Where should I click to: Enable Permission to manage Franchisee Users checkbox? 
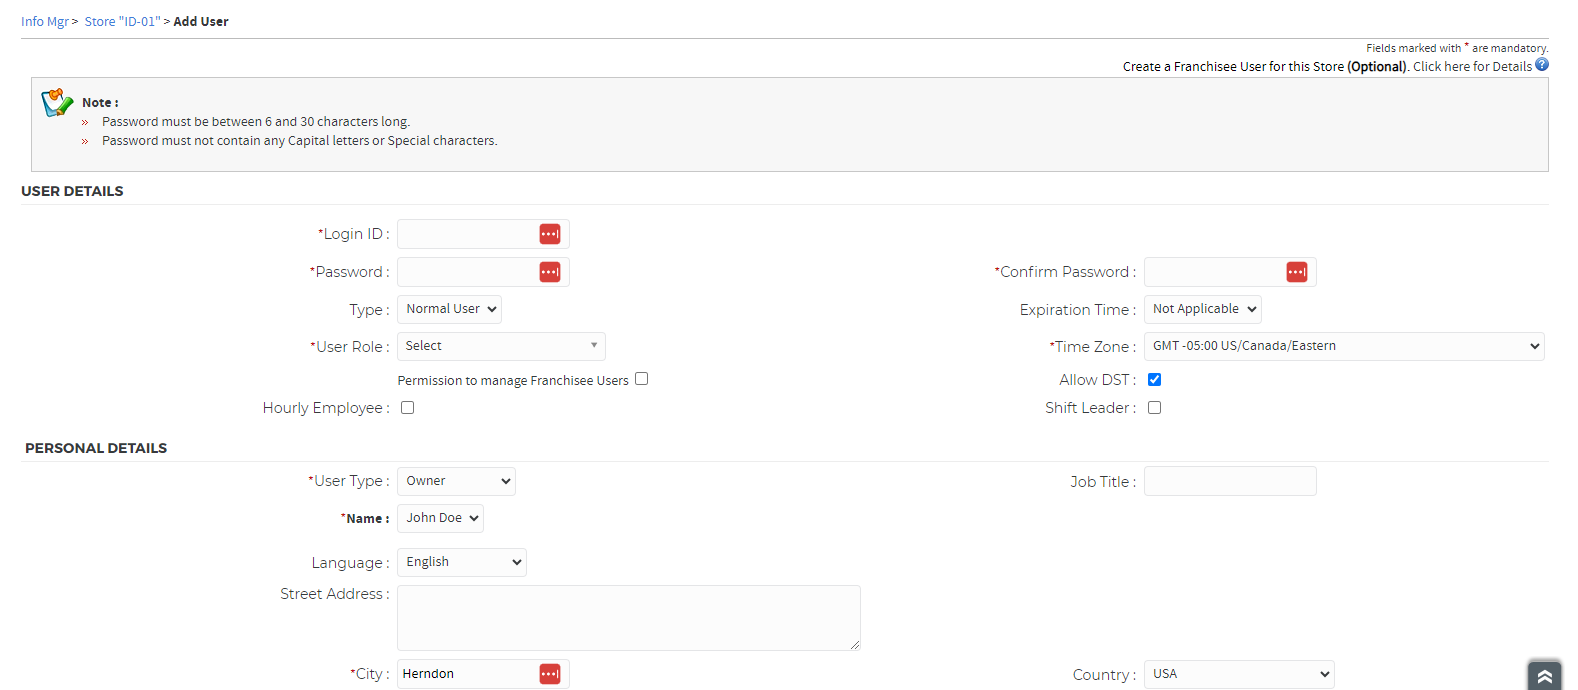[642, 379]
